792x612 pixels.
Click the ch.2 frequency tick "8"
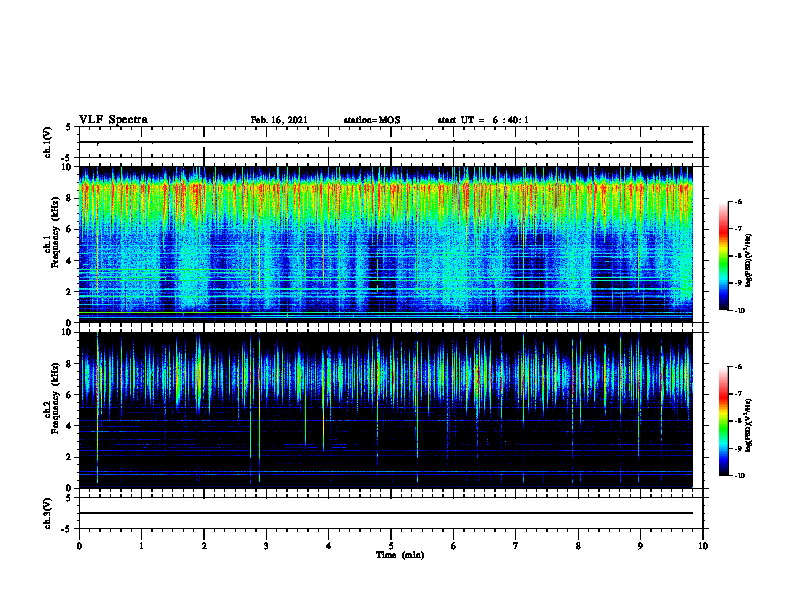pos(70,364)
